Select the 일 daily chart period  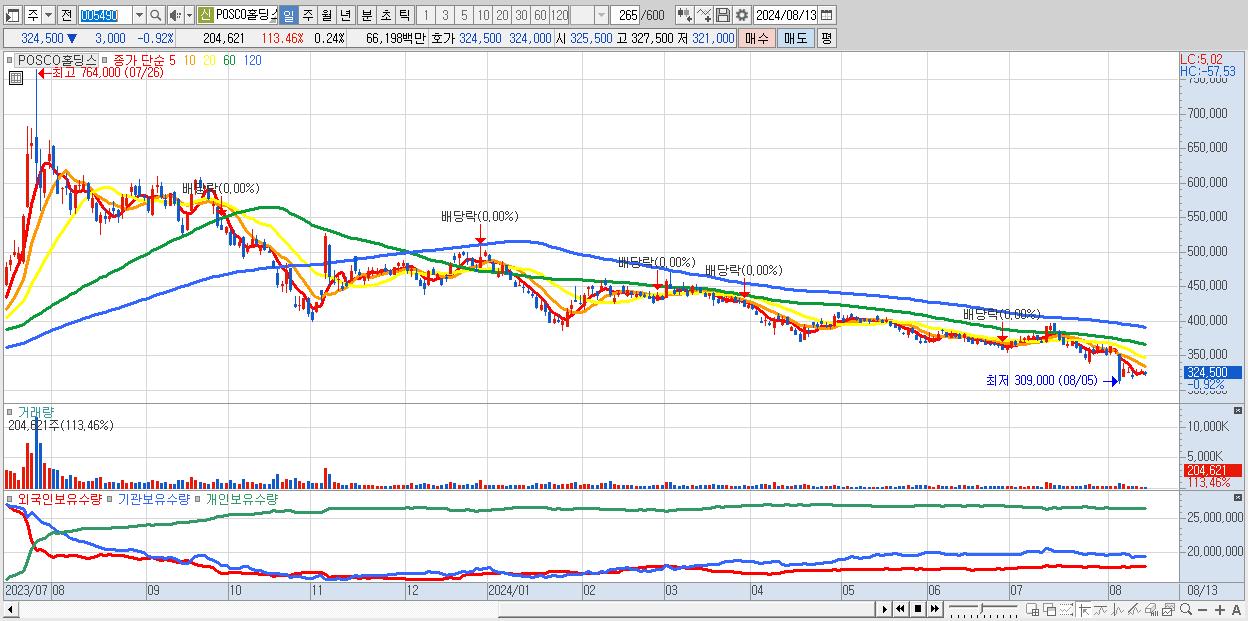[288, 15]
